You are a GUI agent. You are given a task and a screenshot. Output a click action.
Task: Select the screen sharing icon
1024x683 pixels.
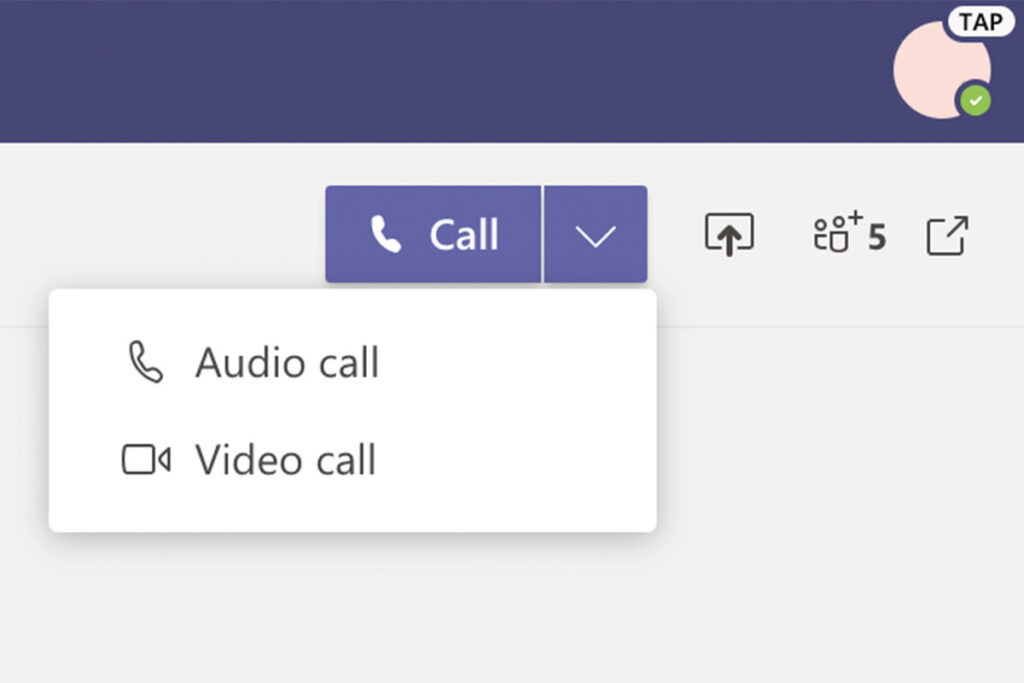click(x=729, y=233)
